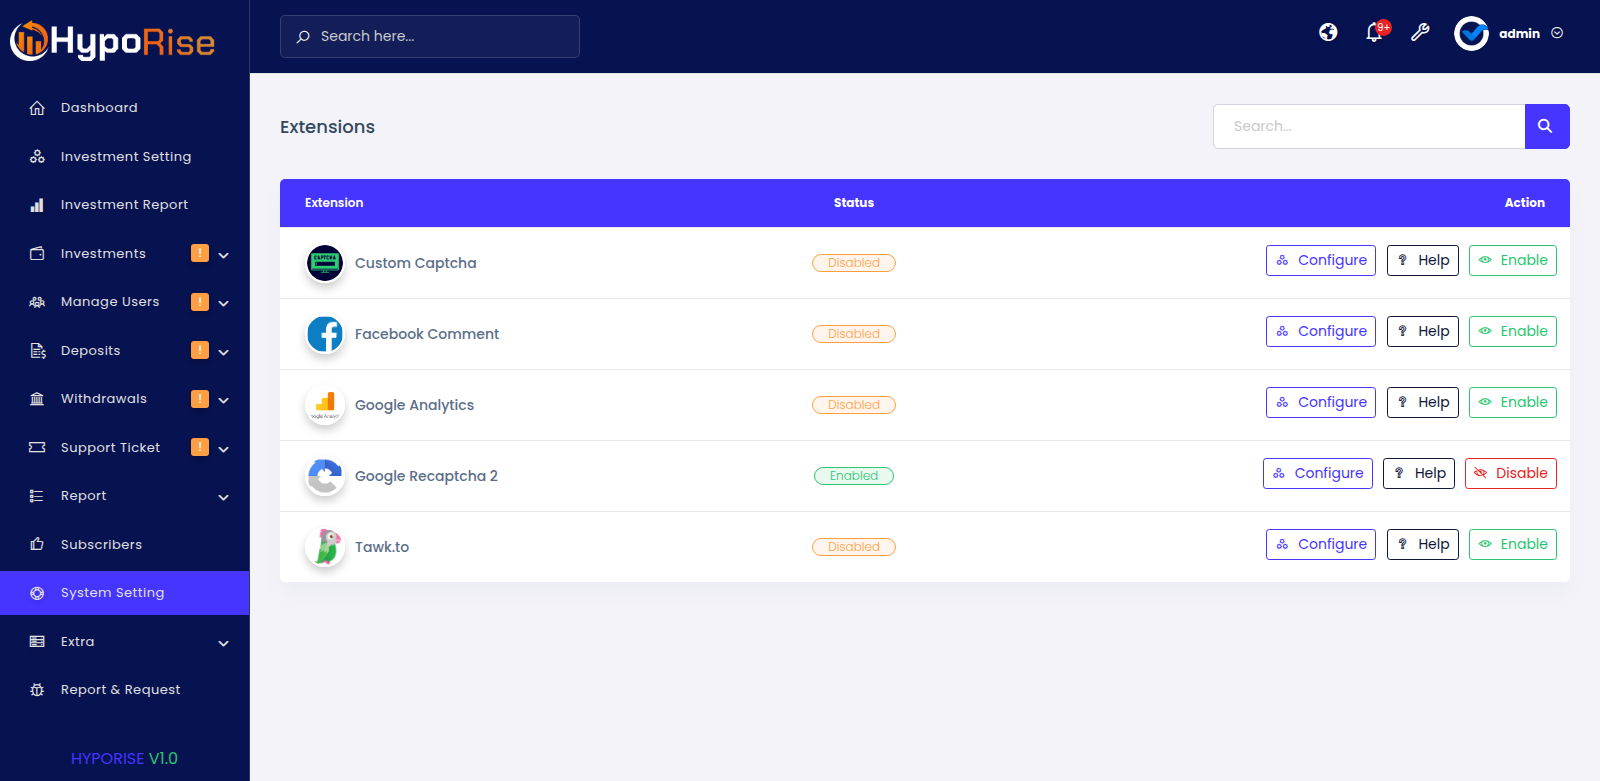Viewport: 1600px width, 781px height.
Task: Enable the Custom Captcha extension
Action: pyautogui.click(x=1512, y=260)
